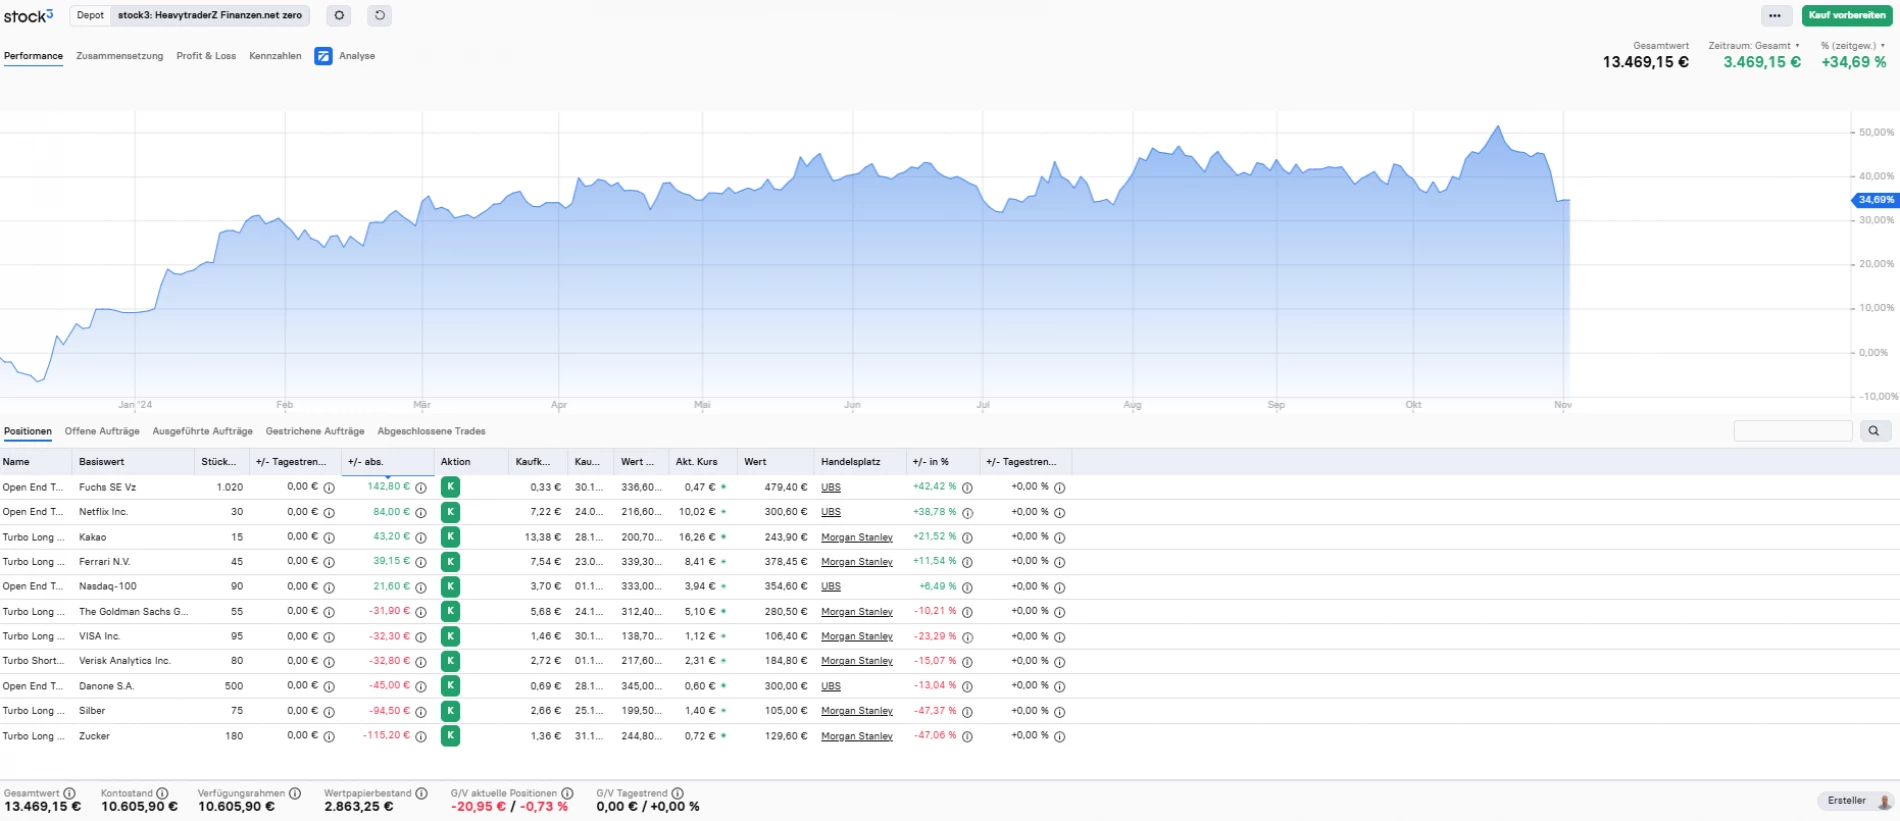1900x821 pixels.
Task: Sort by the +/- abs. column header
Action: [366, 462]
